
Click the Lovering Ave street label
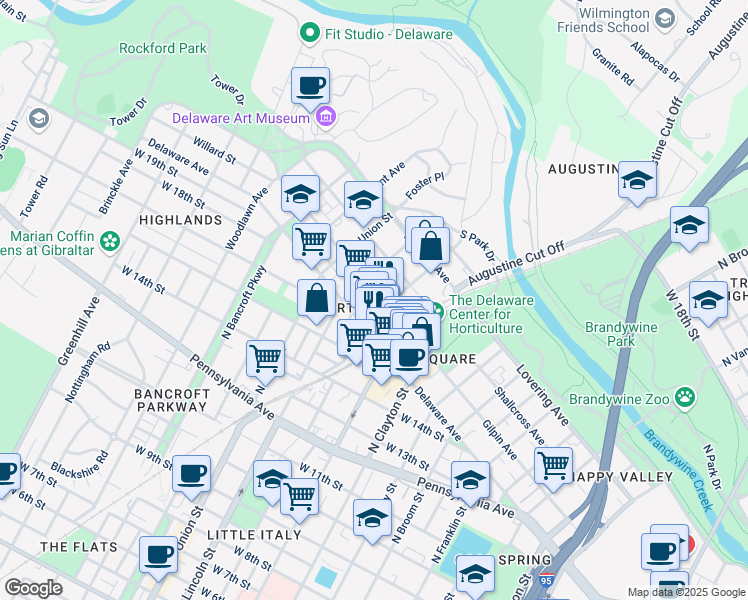point(542,395)
